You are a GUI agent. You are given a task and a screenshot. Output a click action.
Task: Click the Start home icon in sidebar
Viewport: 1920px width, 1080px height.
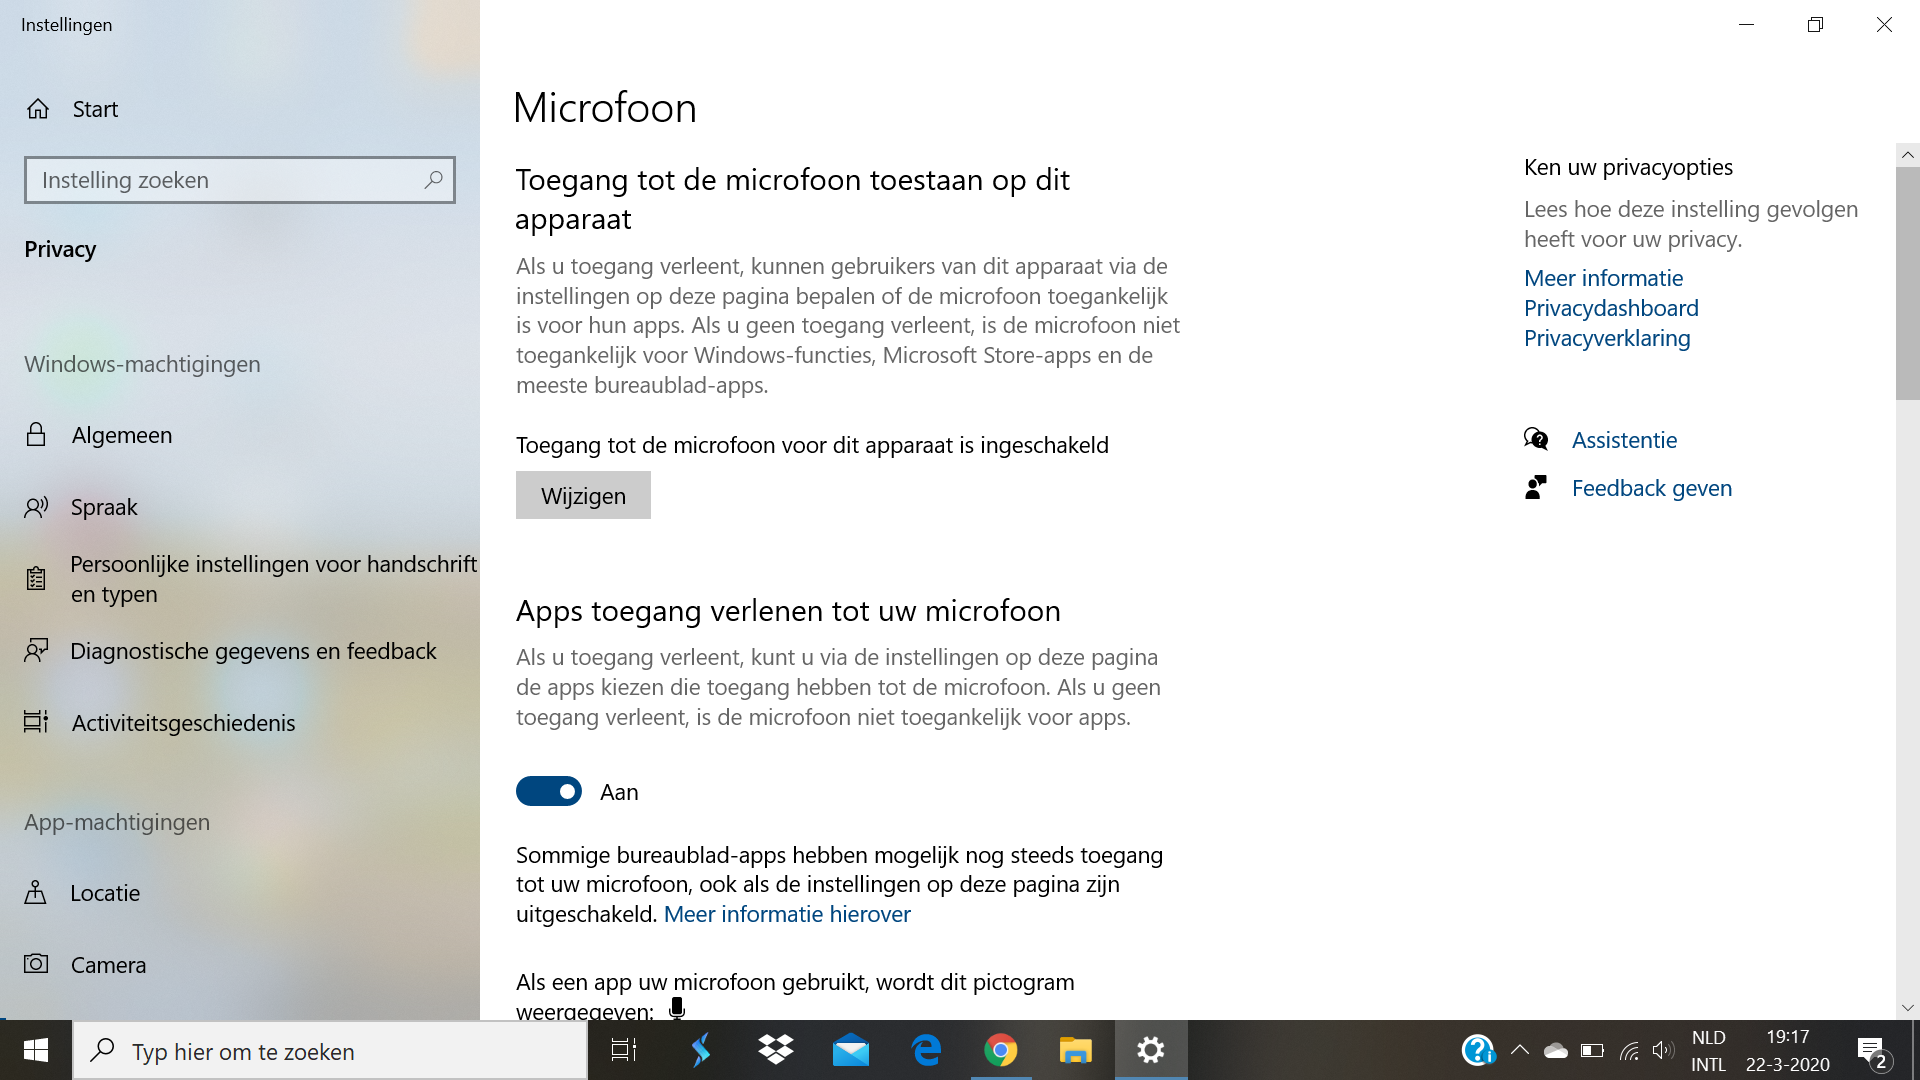pos(38,109)
